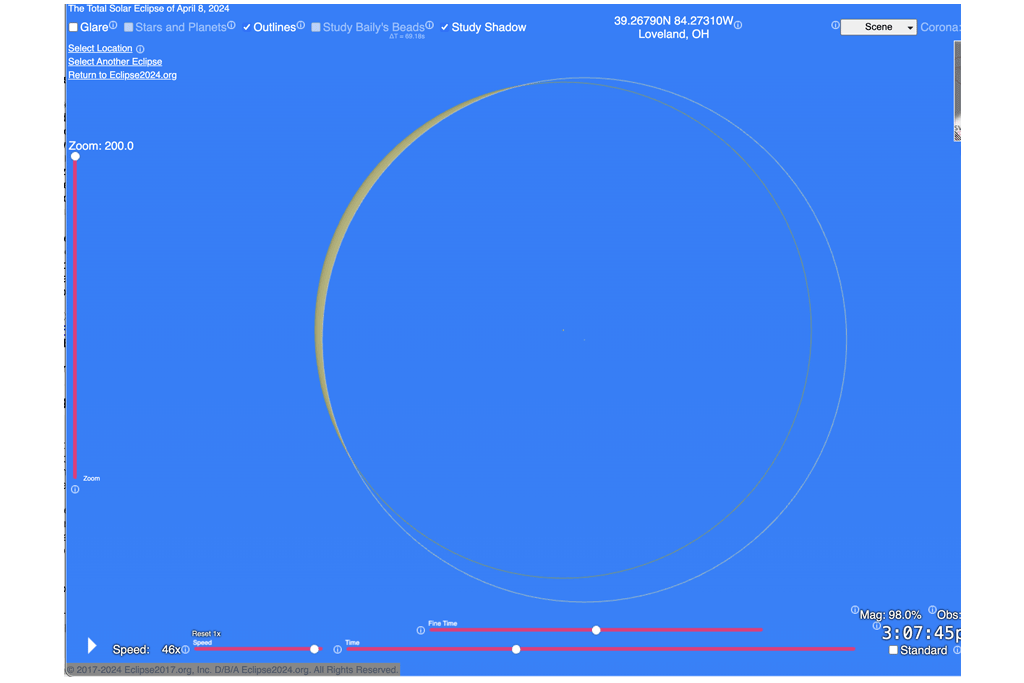The height and width of the screenshot is (683, 1024).
Task: Open the info icon below Zoom slider
Action: [75, 489]
